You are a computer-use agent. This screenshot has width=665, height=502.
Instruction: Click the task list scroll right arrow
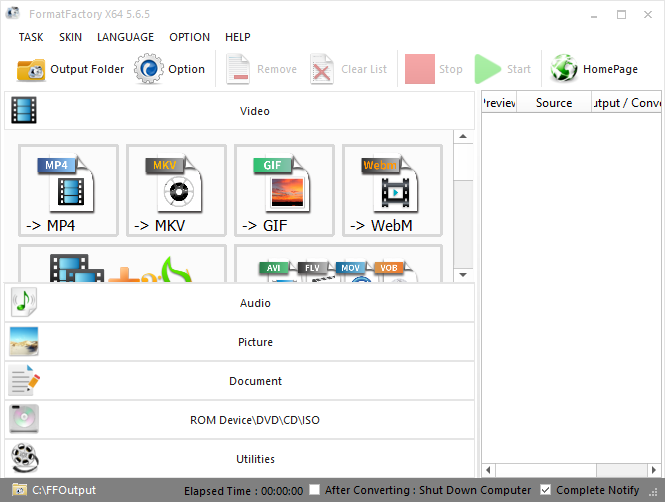coord(654,470)
